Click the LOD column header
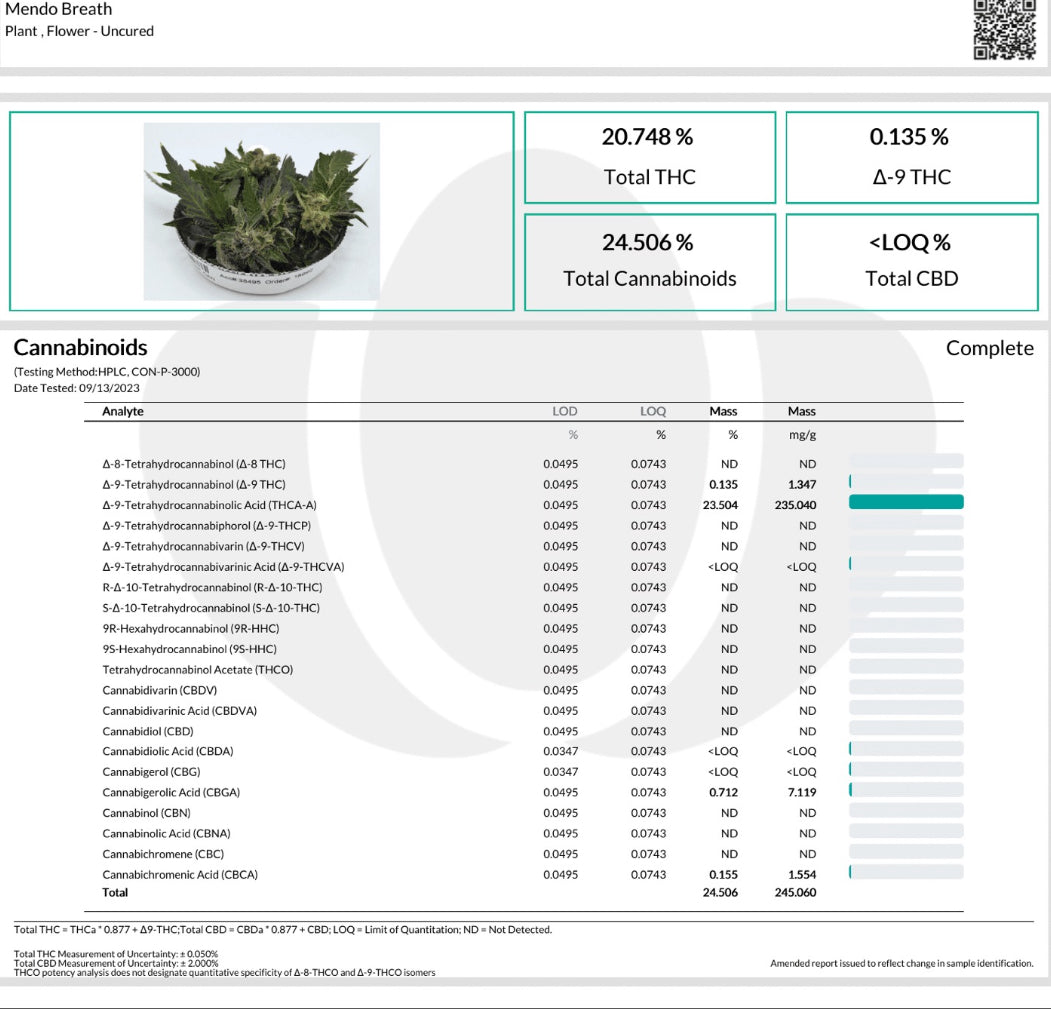This screenshot has height=1009, width=1051. 565,411
